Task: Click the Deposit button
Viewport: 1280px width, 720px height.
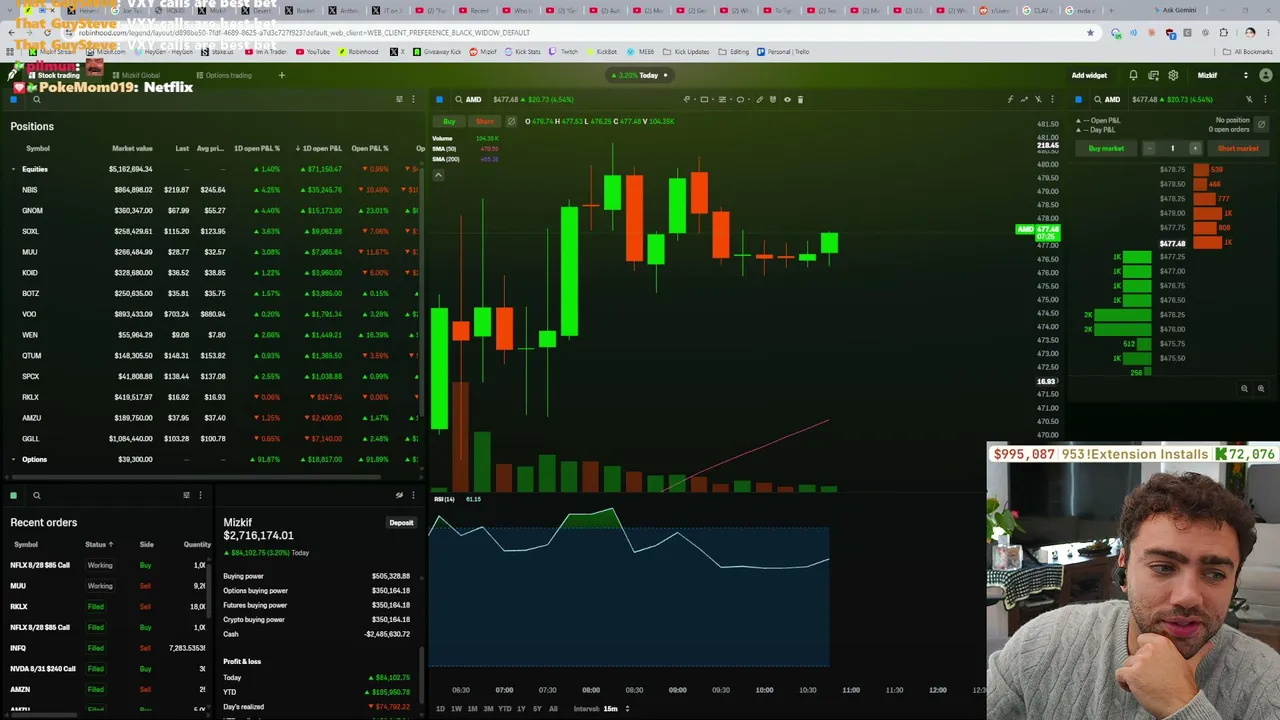Action: coord(401,523)
